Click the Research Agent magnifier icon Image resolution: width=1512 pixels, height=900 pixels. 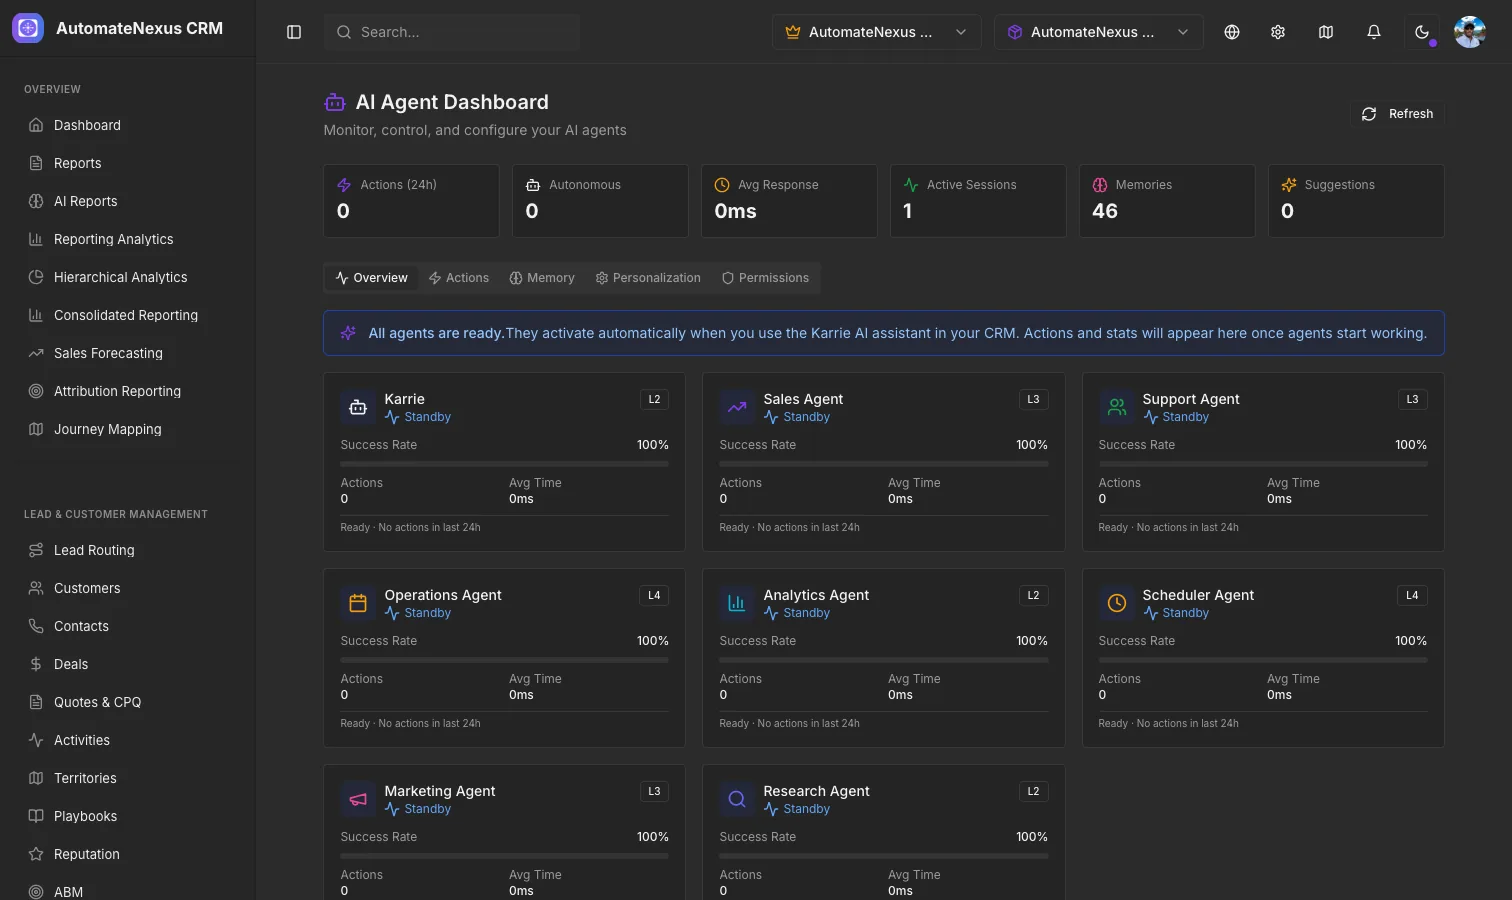point(737,799)
